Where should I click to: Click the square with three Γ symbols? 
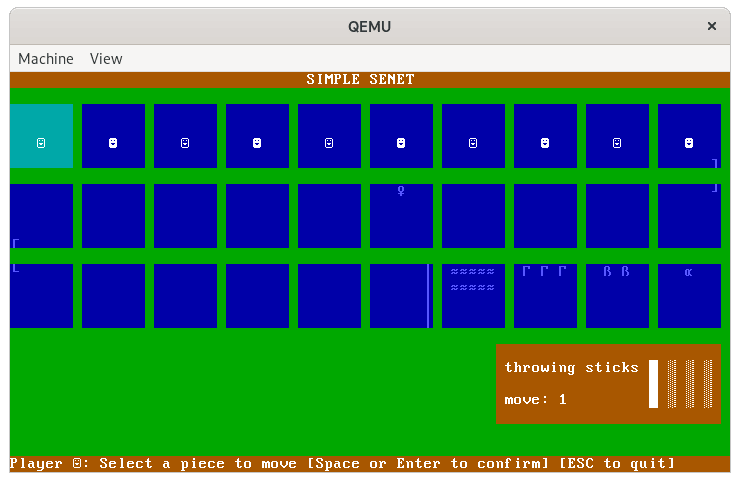545,295
